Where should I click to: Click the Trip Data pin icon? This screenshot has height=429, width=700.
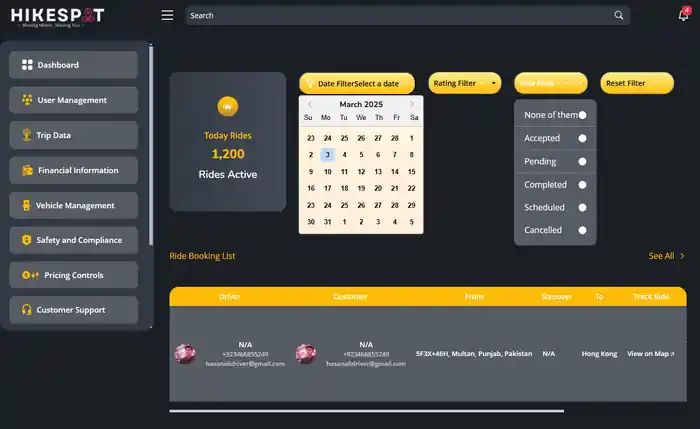click(27, 135)
